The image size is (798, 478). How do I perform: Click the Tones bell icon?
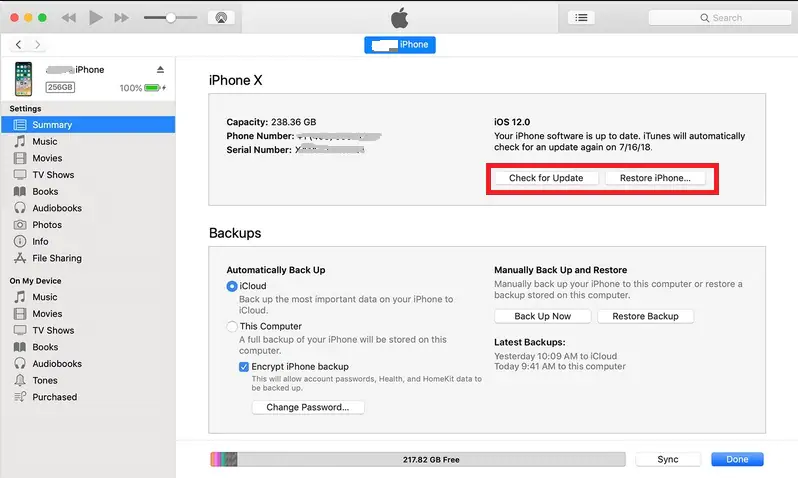click(x=20, y=380)
